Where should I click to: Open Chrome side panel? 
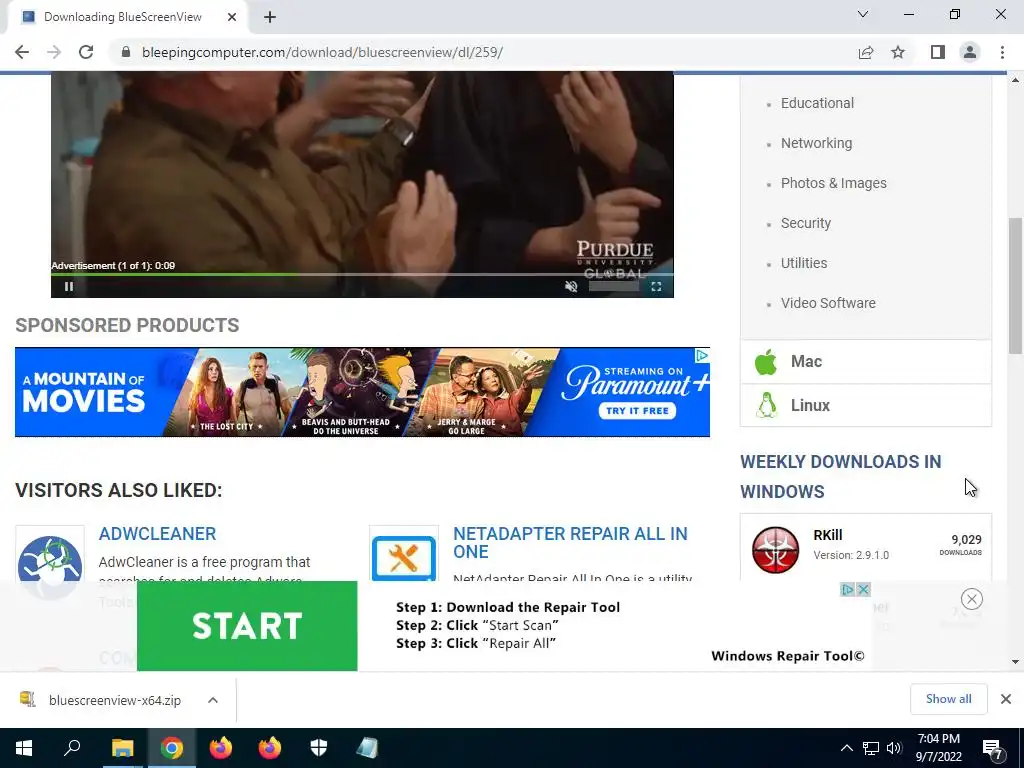click(x=938, y=52)
